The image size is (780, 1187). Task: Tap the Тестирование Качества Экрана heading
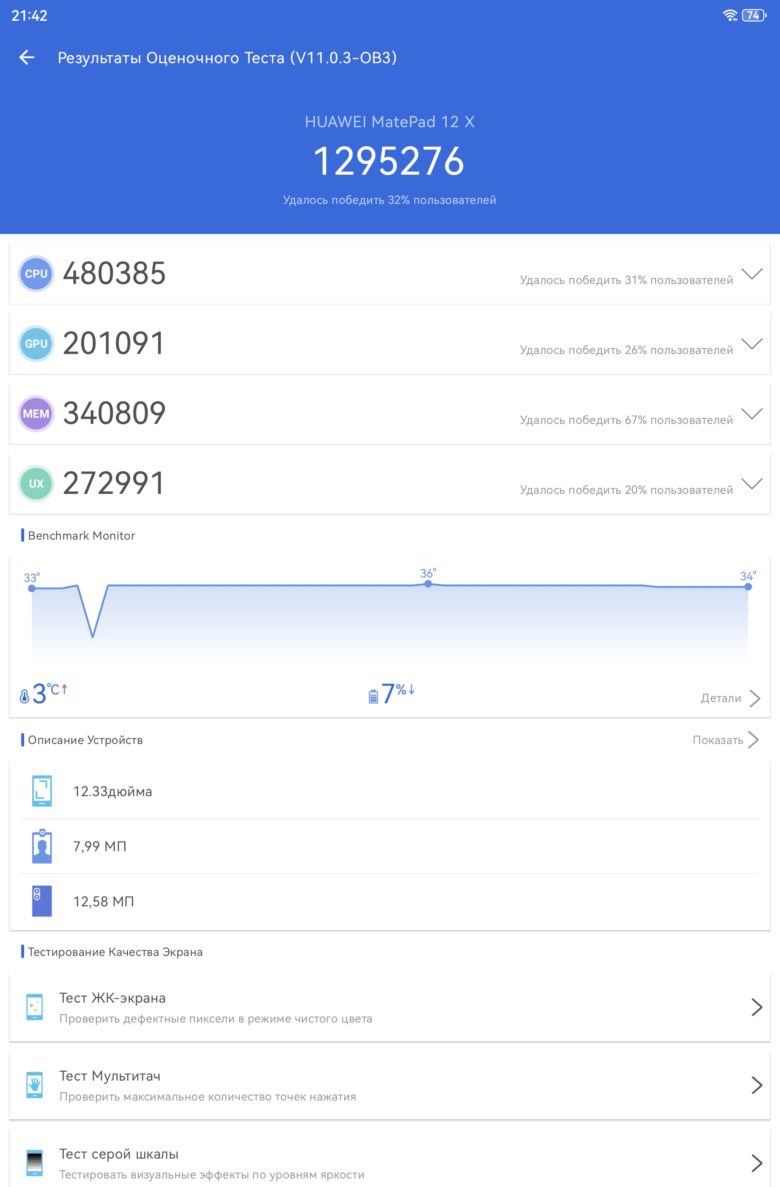[115, 952]
